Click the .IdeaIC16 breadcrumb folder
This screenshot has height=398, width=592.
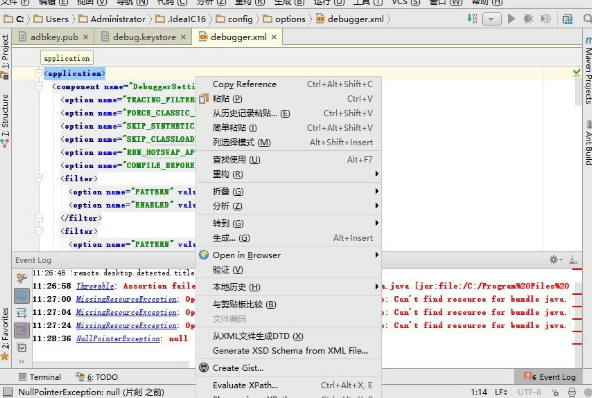[181, 19]
